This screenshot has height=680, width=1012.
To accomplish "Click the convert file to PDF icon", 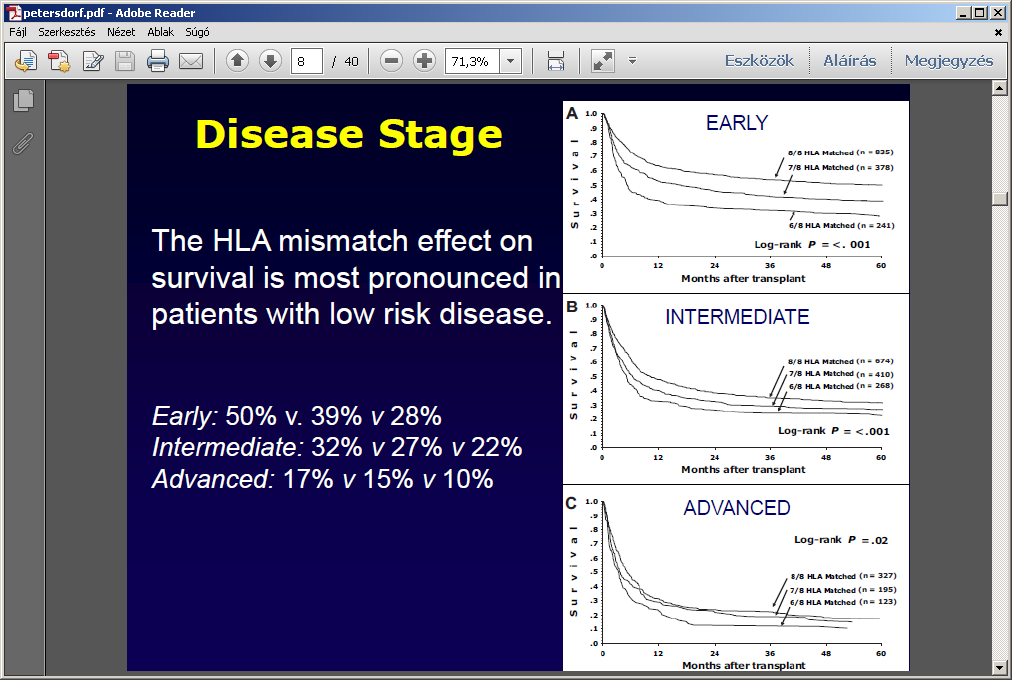I will [x=59, y=61].
